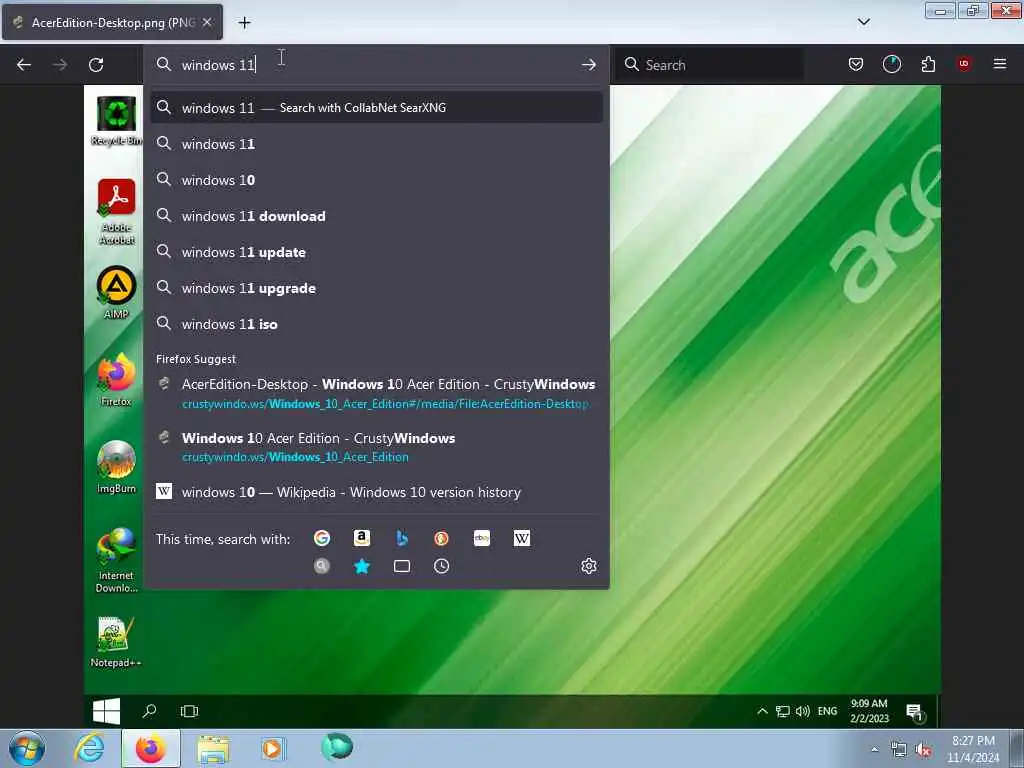Click the forward navigation arrow

pyautogui.click(x=60, y=65)
